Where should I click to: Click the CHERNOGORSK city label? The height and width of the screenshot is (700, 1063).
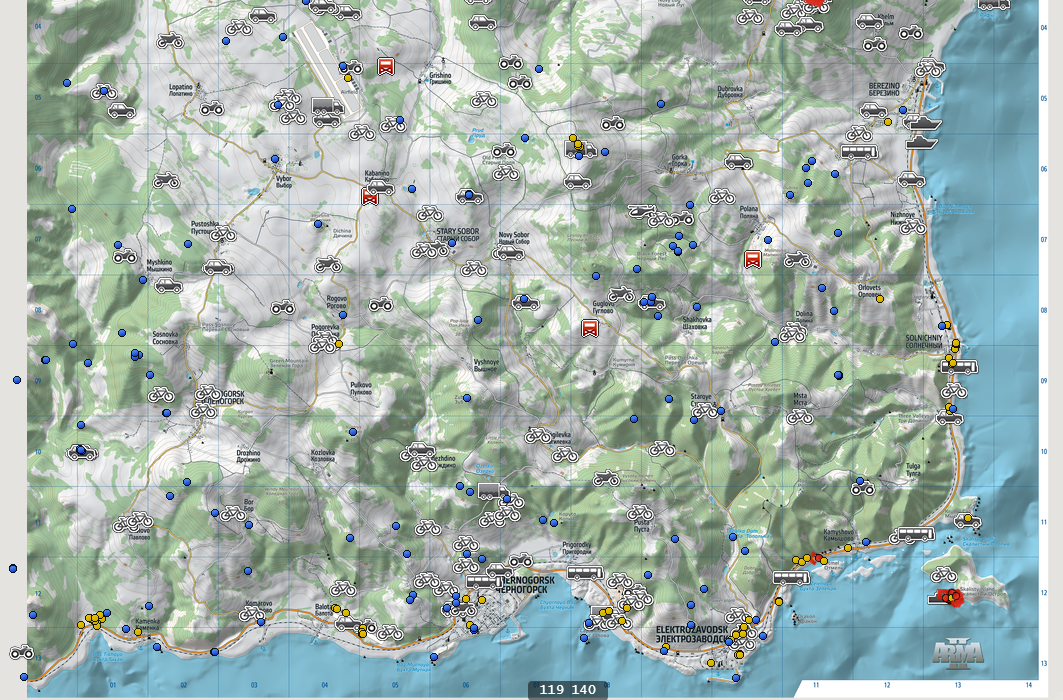(525, 584)
